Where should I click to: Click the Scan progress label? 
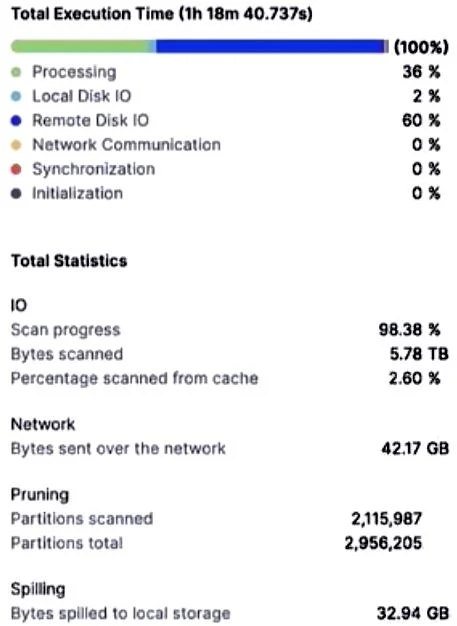65,331
